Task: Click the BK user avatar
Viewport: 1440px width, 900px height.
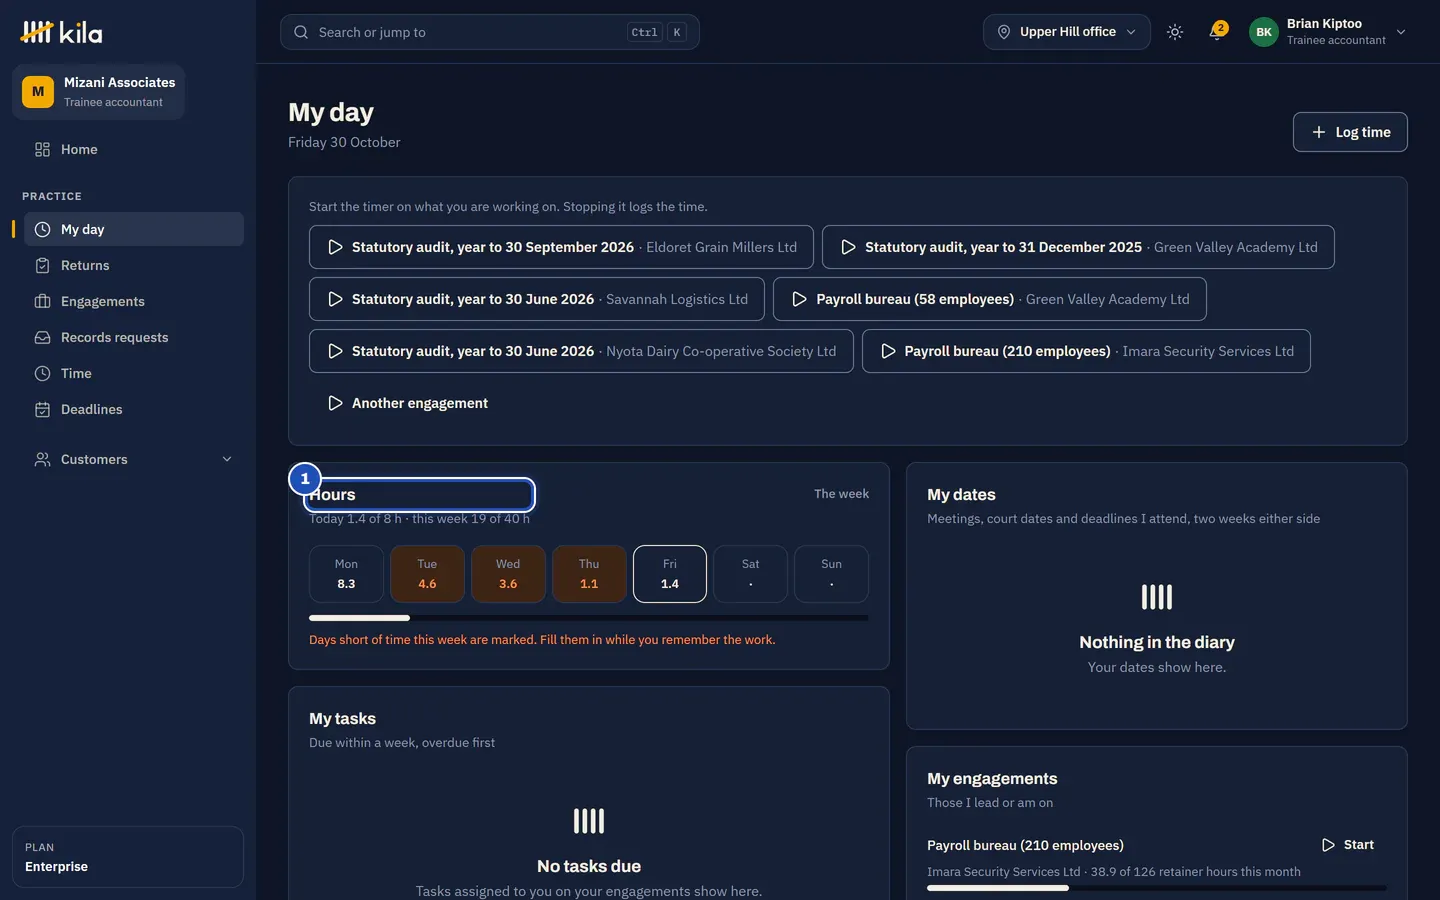Action: (x=1264, y=32)
